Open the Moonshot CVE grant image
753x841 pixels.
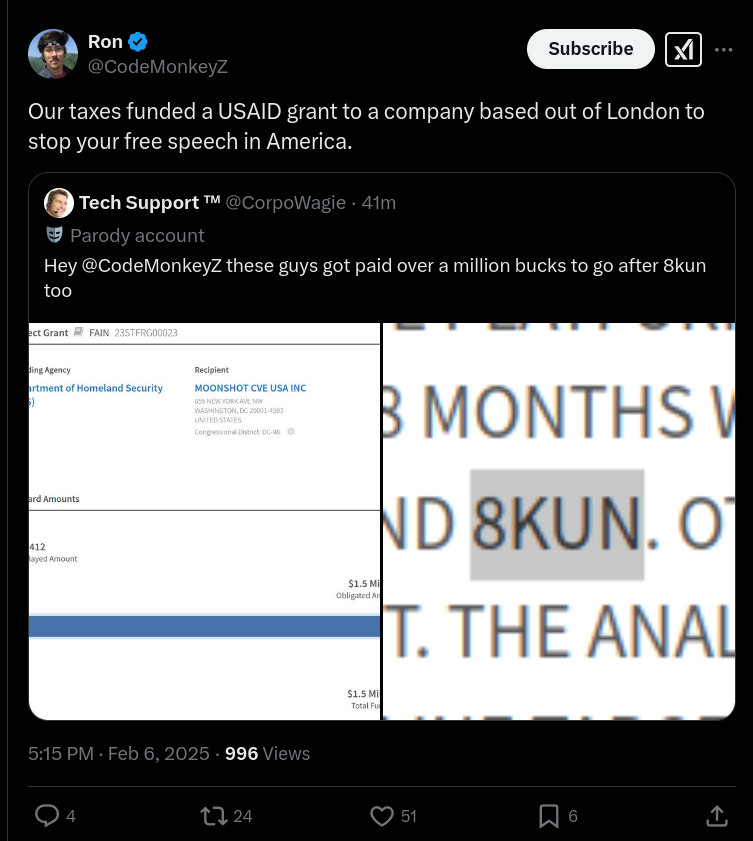click(x=204, y=521)
